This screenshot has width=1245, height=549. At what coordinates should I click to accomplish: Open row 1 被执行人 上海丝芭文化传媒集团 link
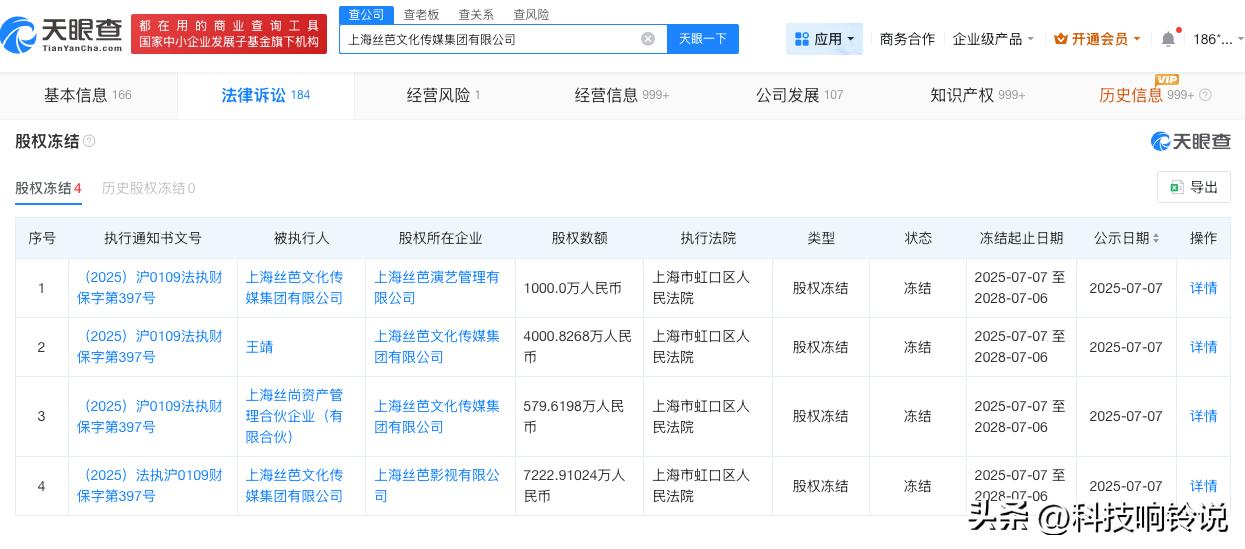(x=295, y=287)
